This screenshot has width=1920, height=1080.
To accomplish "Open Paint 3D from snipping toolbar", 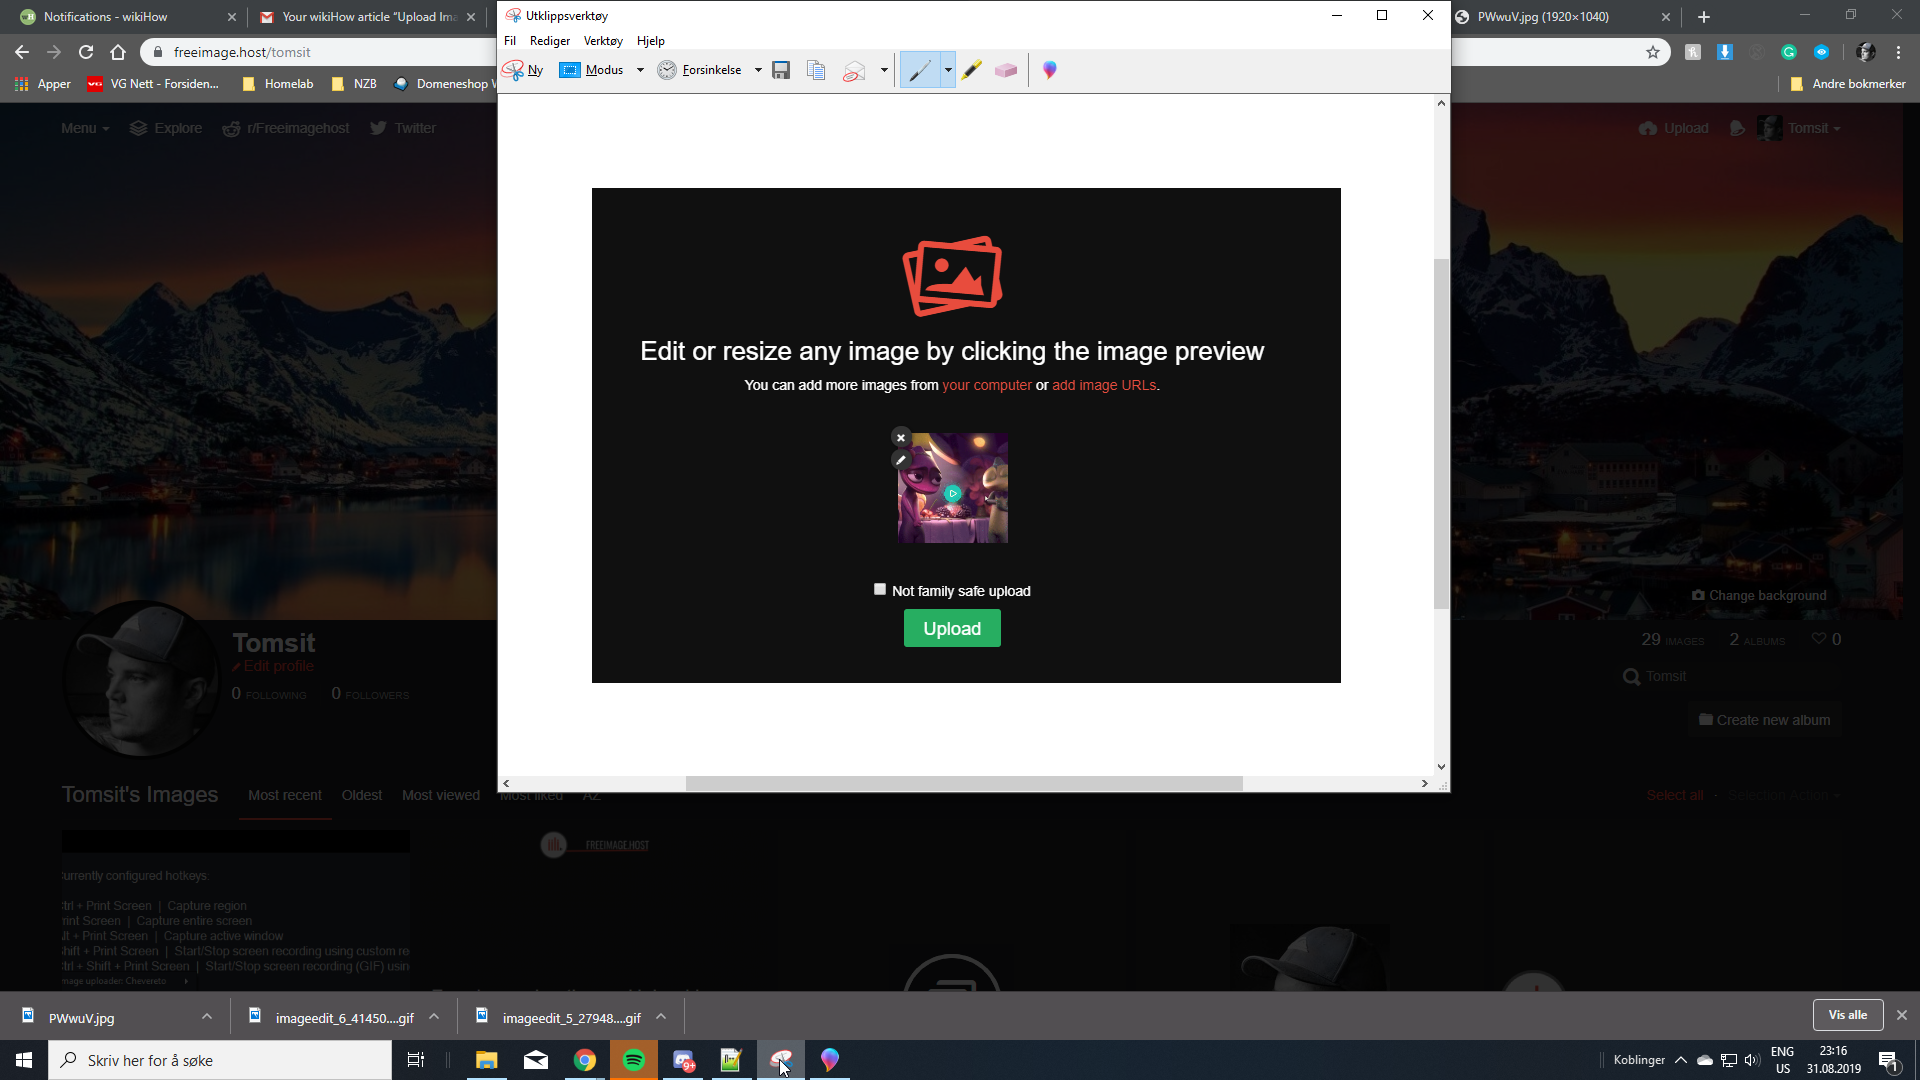I will pyautogui.click(x=1049, y=70).
